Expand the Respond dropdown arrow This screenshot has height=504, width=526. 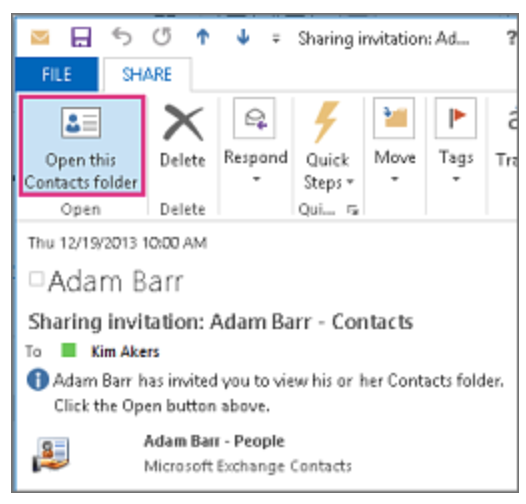pos(256,179)
